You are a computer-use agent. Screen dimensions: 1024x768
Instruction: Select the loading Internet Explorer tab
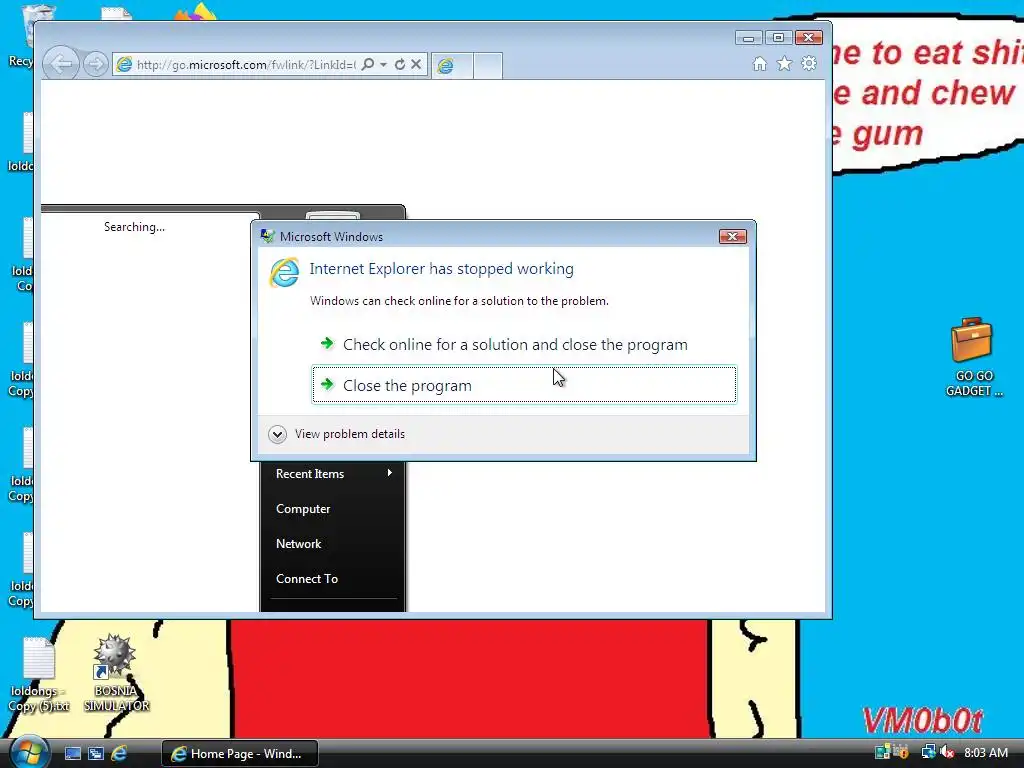452,65
